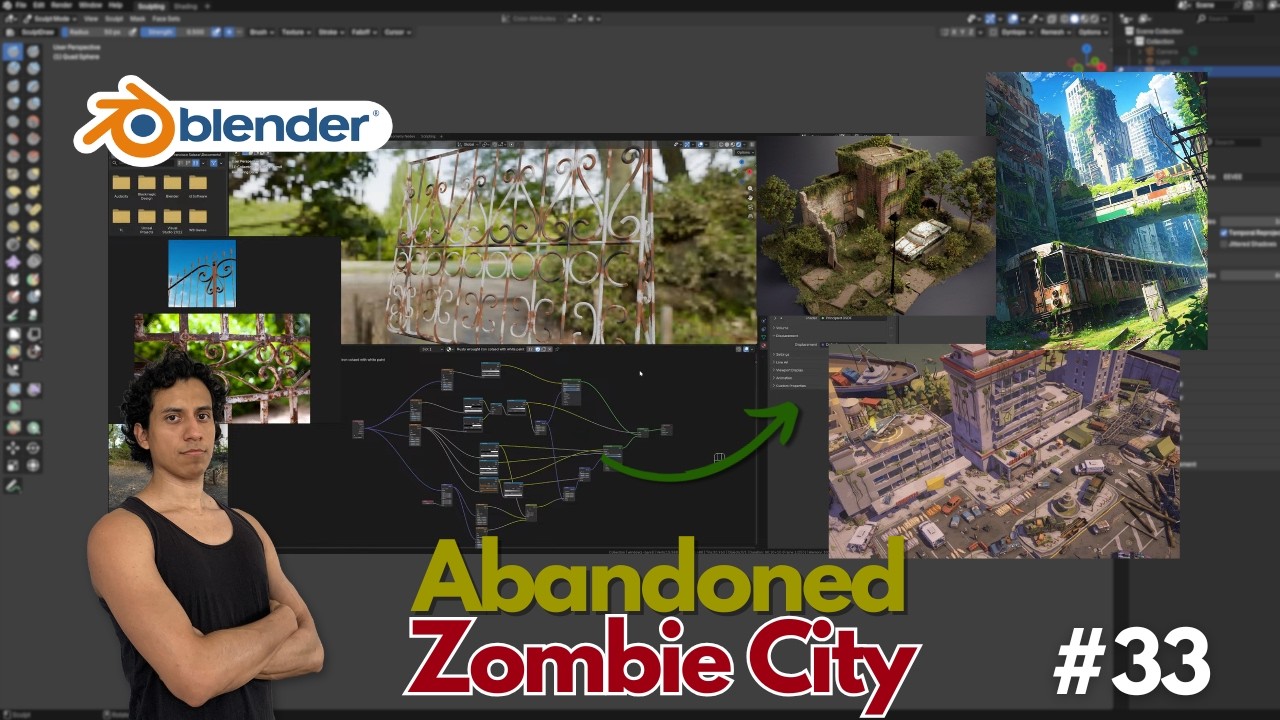
Task: Click the zoom magnifier icon in gate viewport
Action: tap(750, 188)
